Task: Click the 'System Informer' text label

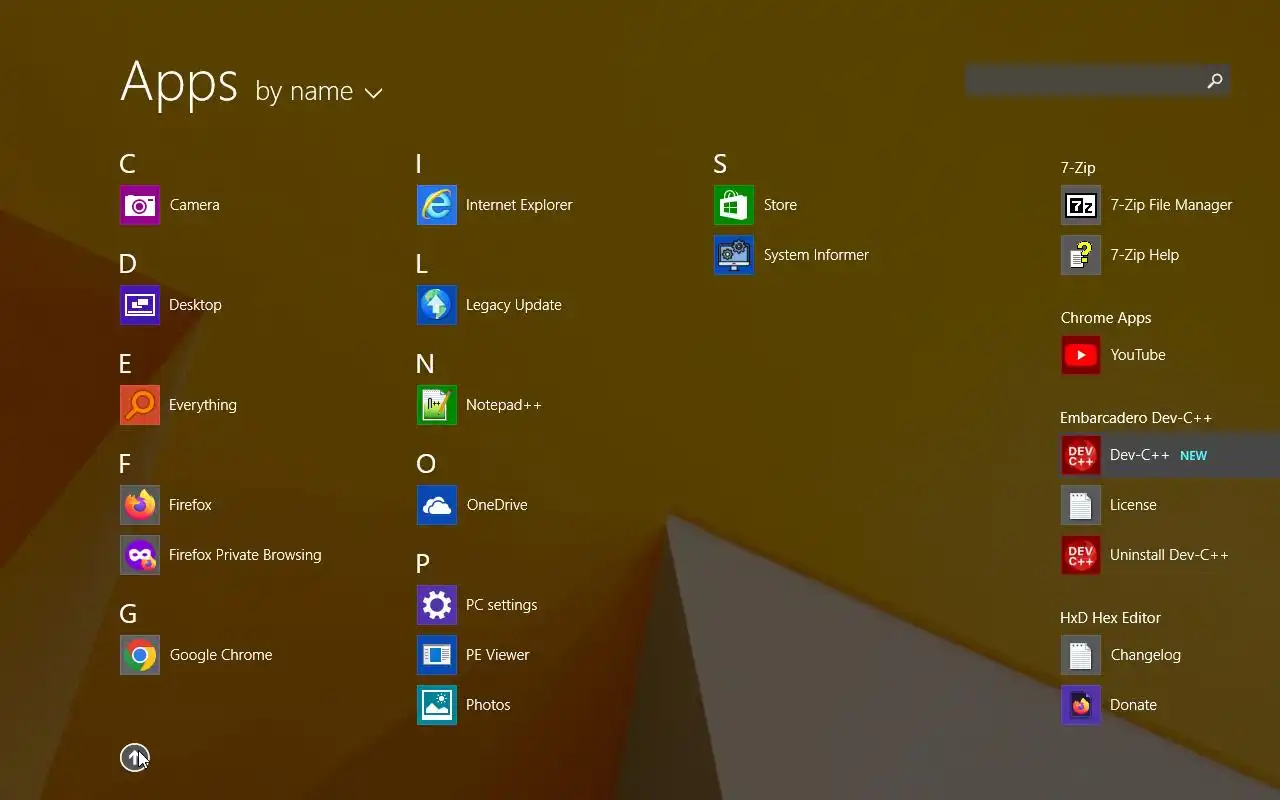Action: pos(816,255)
